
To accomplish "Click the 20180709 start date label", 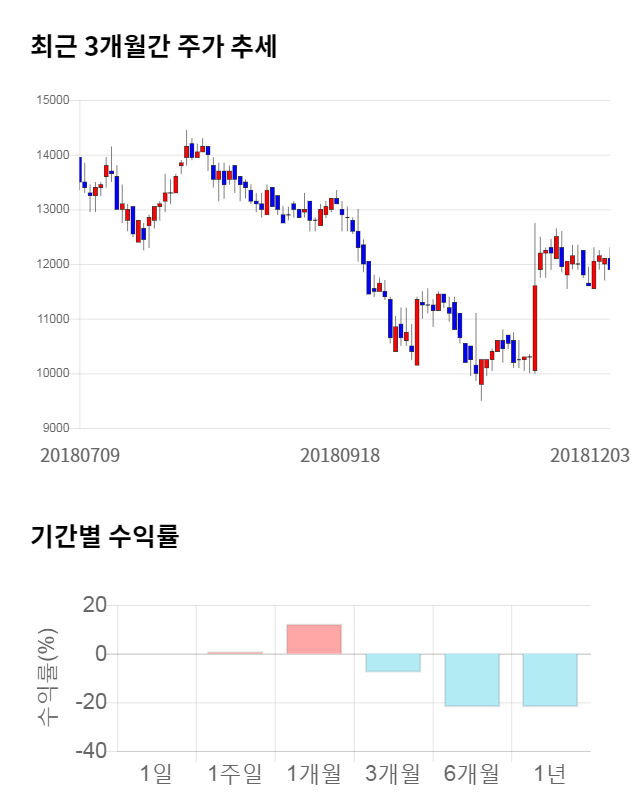I will pos(80,455).
